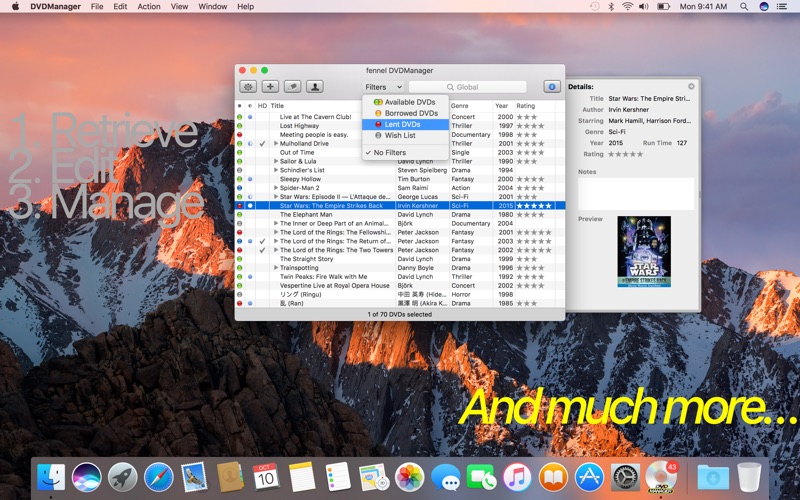This screenshot has width=800, height=500.
Task: Expand Lord of the Rings: The Fellowship row
Action: tap(276, 232)
